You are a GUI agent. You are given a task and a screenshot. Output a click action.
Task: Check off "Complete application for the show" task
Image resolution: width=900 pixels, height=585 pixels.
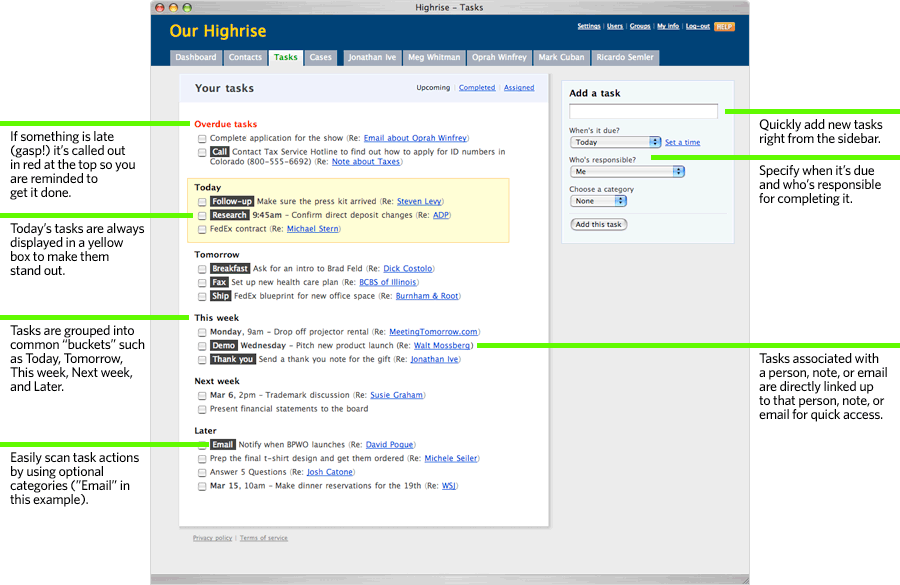(x=202, y=139)
